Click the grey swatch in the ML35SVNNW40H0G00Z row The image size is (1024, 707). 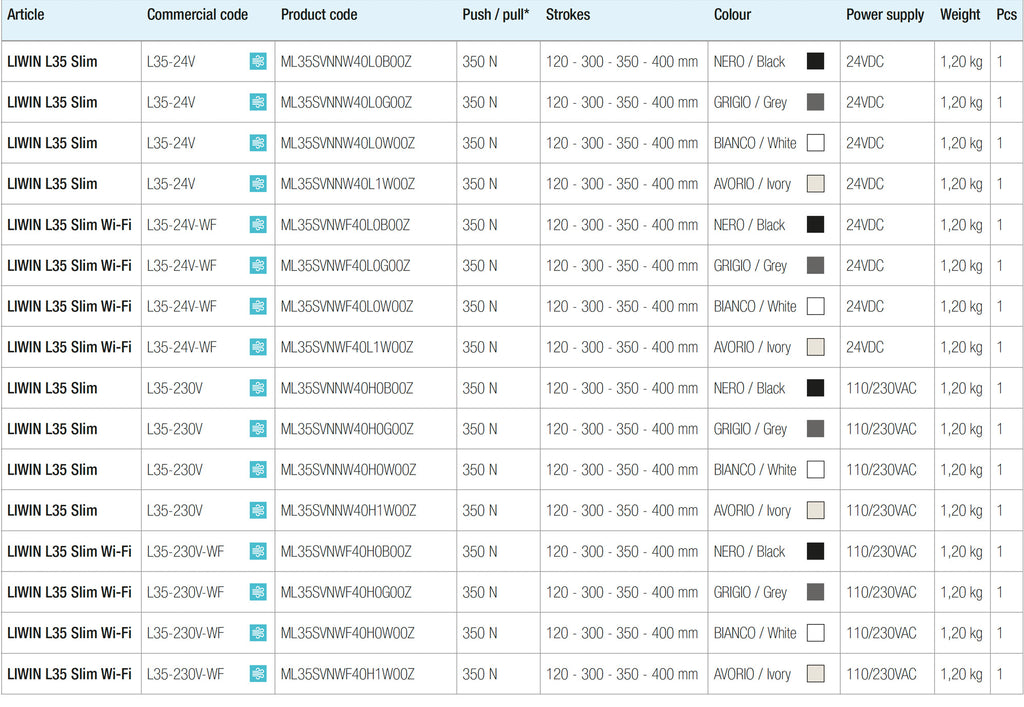coord(815,428)
